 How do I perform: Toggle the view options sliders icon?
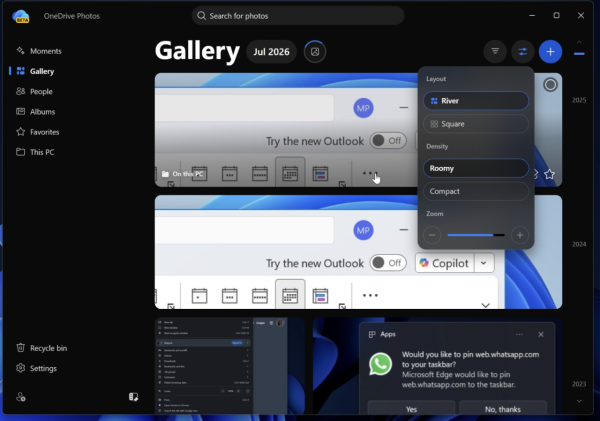pyautogui.click(x=523, y=51)
